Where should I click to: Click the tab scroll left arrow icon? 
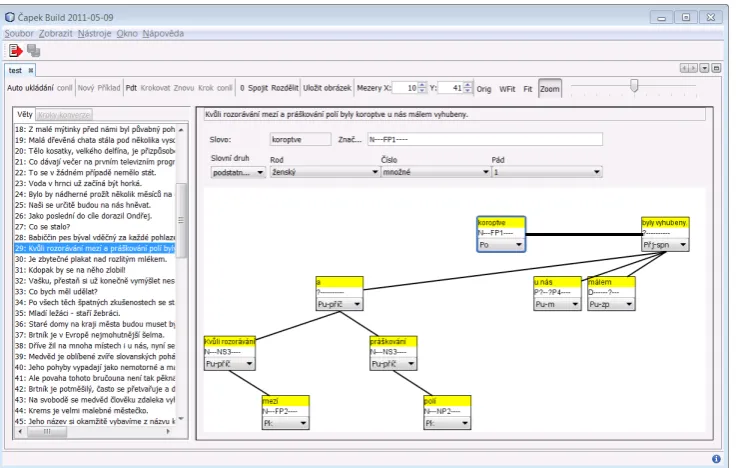(x=685, y=68)
